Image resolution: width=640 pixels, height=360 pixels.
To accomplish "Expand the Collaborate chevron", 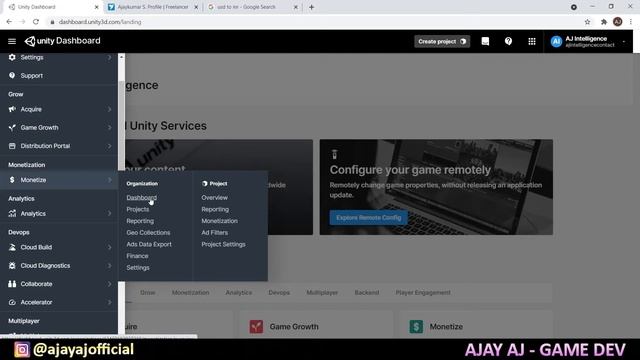I will 109,284.
